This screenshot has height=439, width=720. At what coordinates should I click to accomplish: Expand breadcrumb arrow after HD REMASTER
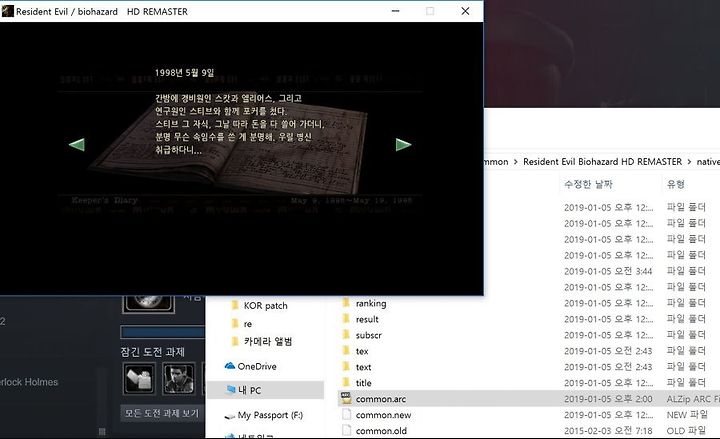point(689,162)
